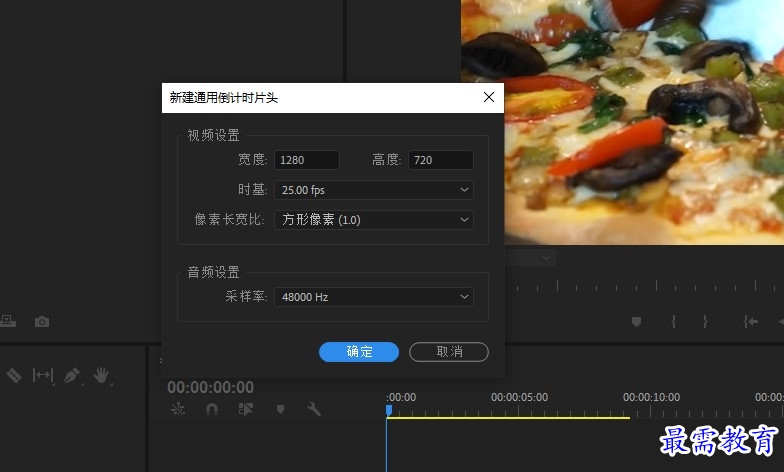
Task: Open the 采样率 48000 Hz dropdown
Action: click(374, 297)
